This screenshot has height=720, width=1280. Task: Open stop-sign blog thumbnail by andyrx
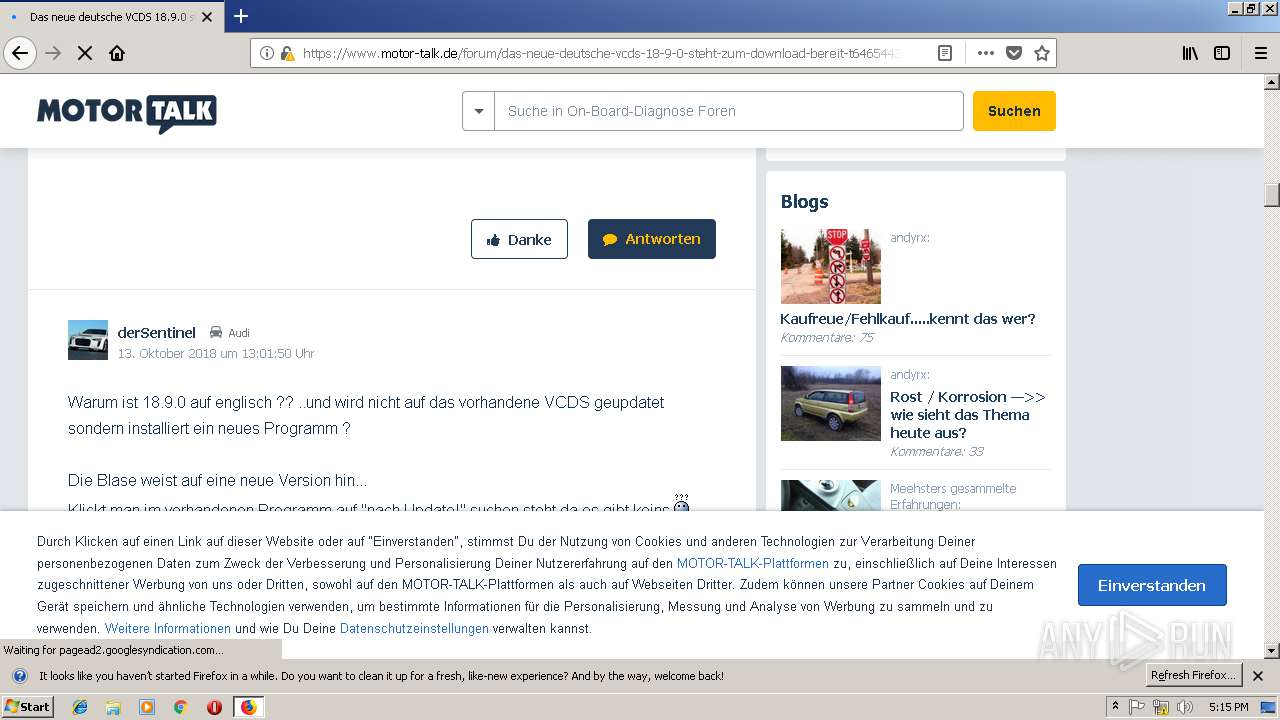pyautogui.click(x=831, y=266)
